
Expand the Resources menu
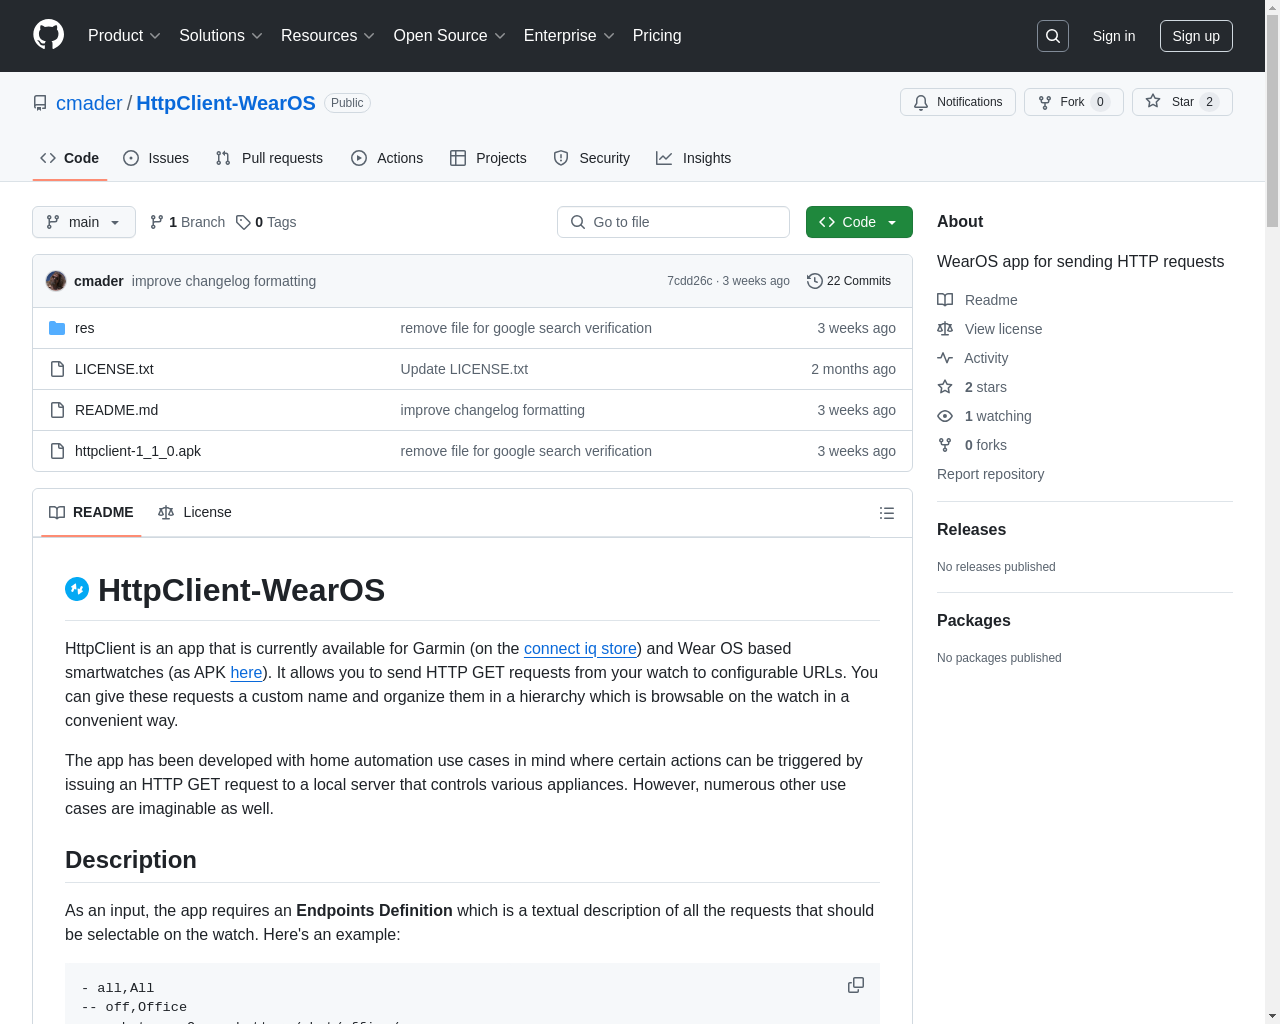(328, 36)
